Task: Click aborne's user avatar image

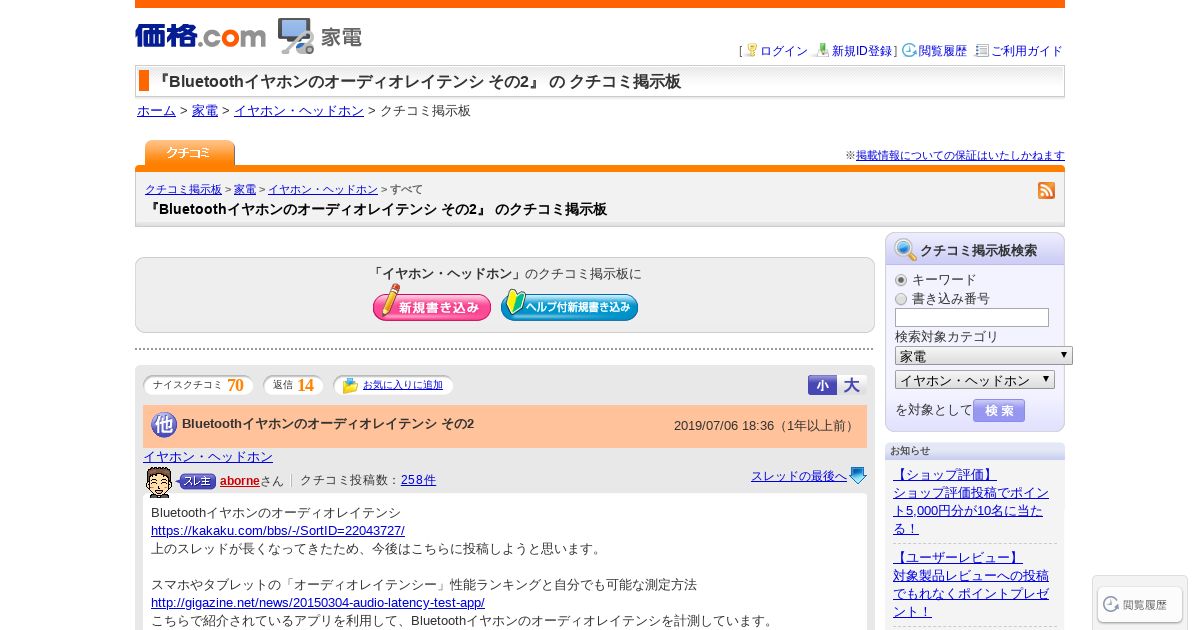Action: pos(159,482)
